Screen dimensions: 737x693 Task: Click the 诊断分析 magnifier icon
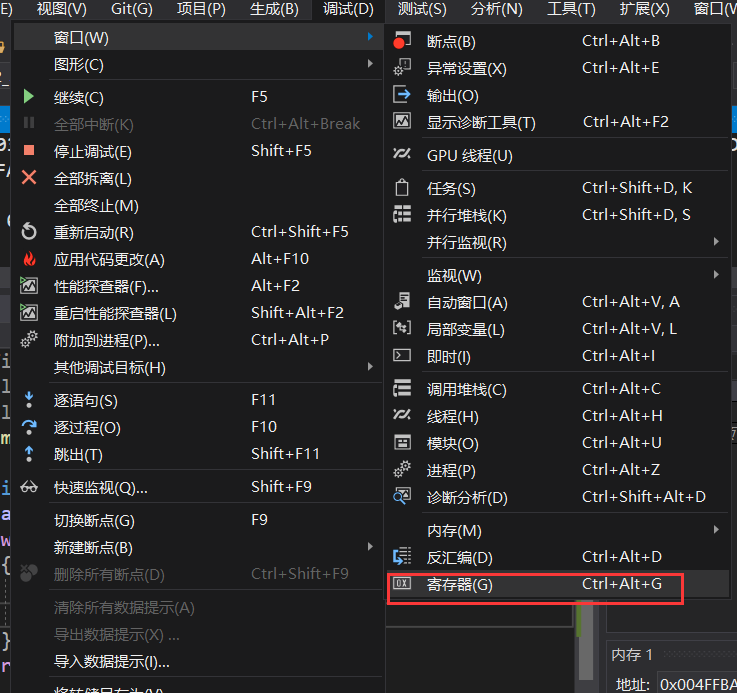coord(402,496)
